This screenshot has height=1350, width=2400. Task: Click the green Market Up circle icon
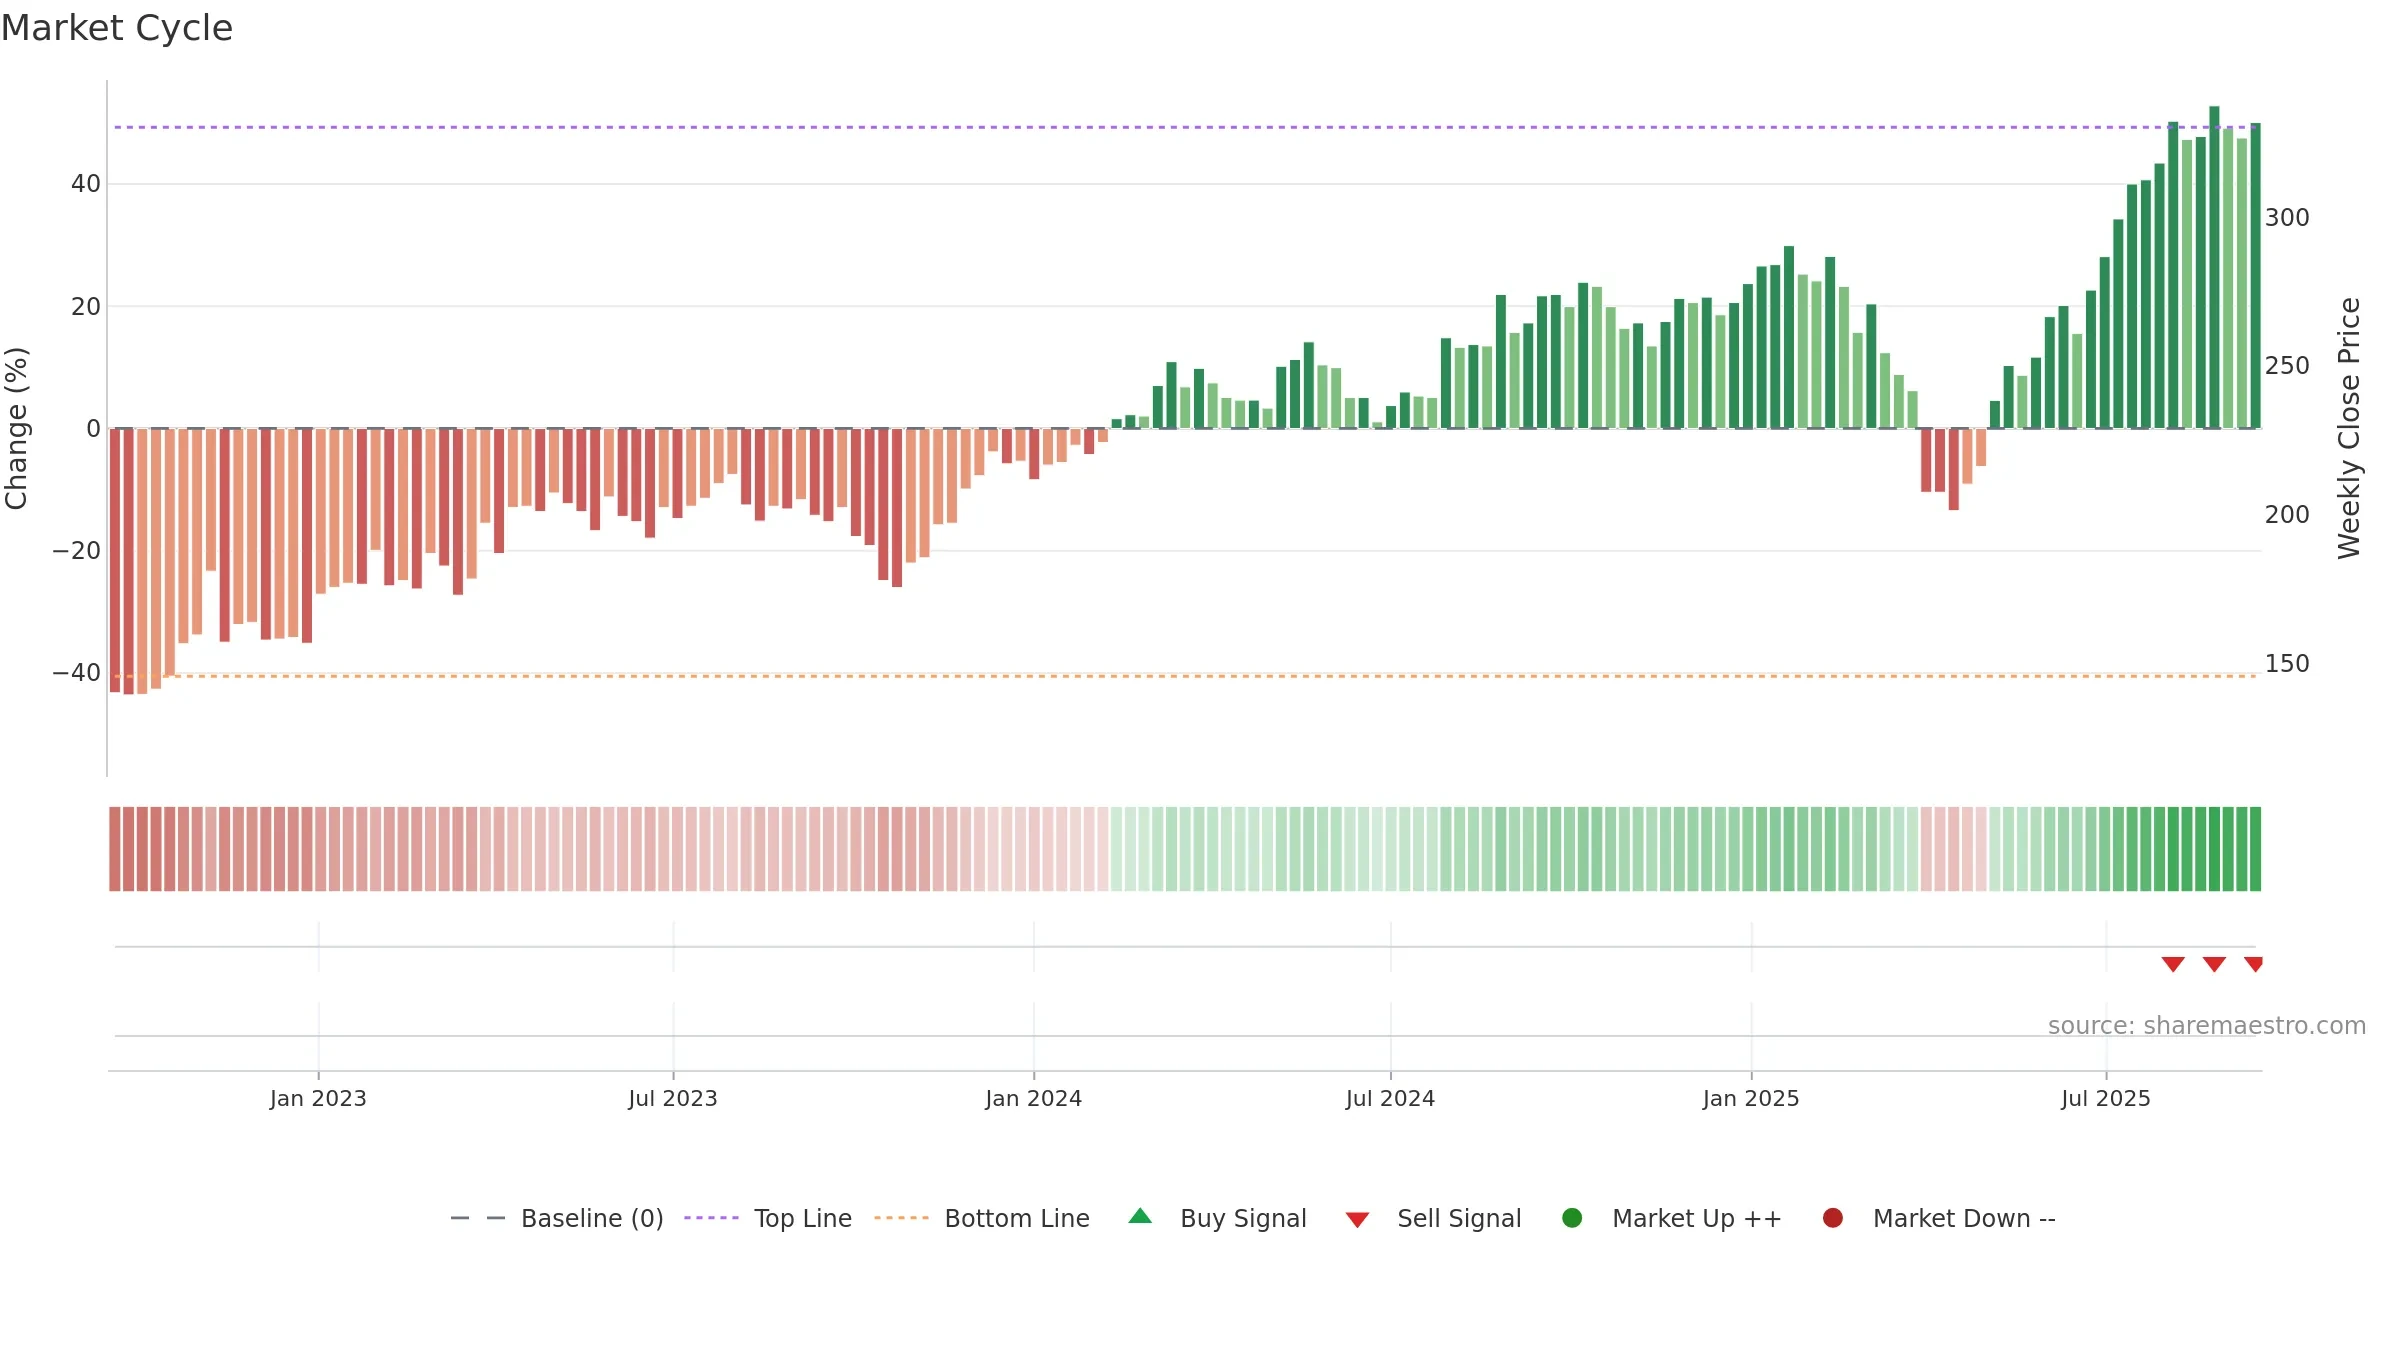click(1572, 1218)
